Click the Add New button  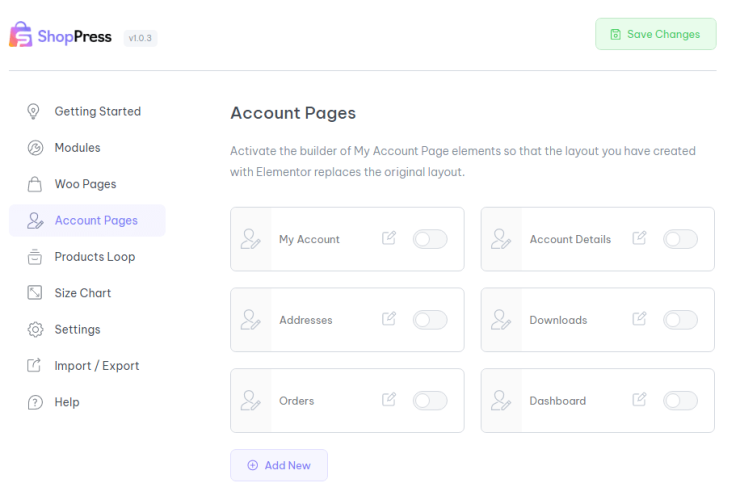click(279, 465)
